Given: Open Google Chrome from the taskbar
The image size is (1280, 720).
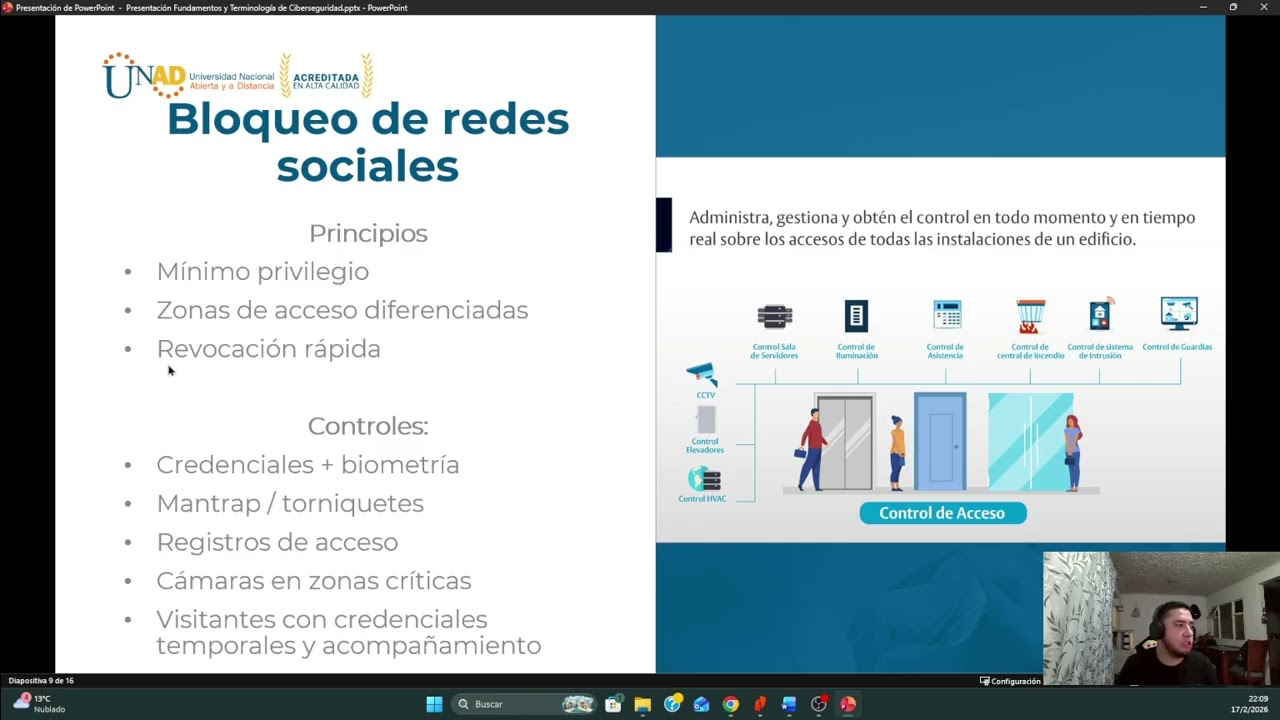Looking at the screenshot, I should pyautogui.click(x=731, y=704).
